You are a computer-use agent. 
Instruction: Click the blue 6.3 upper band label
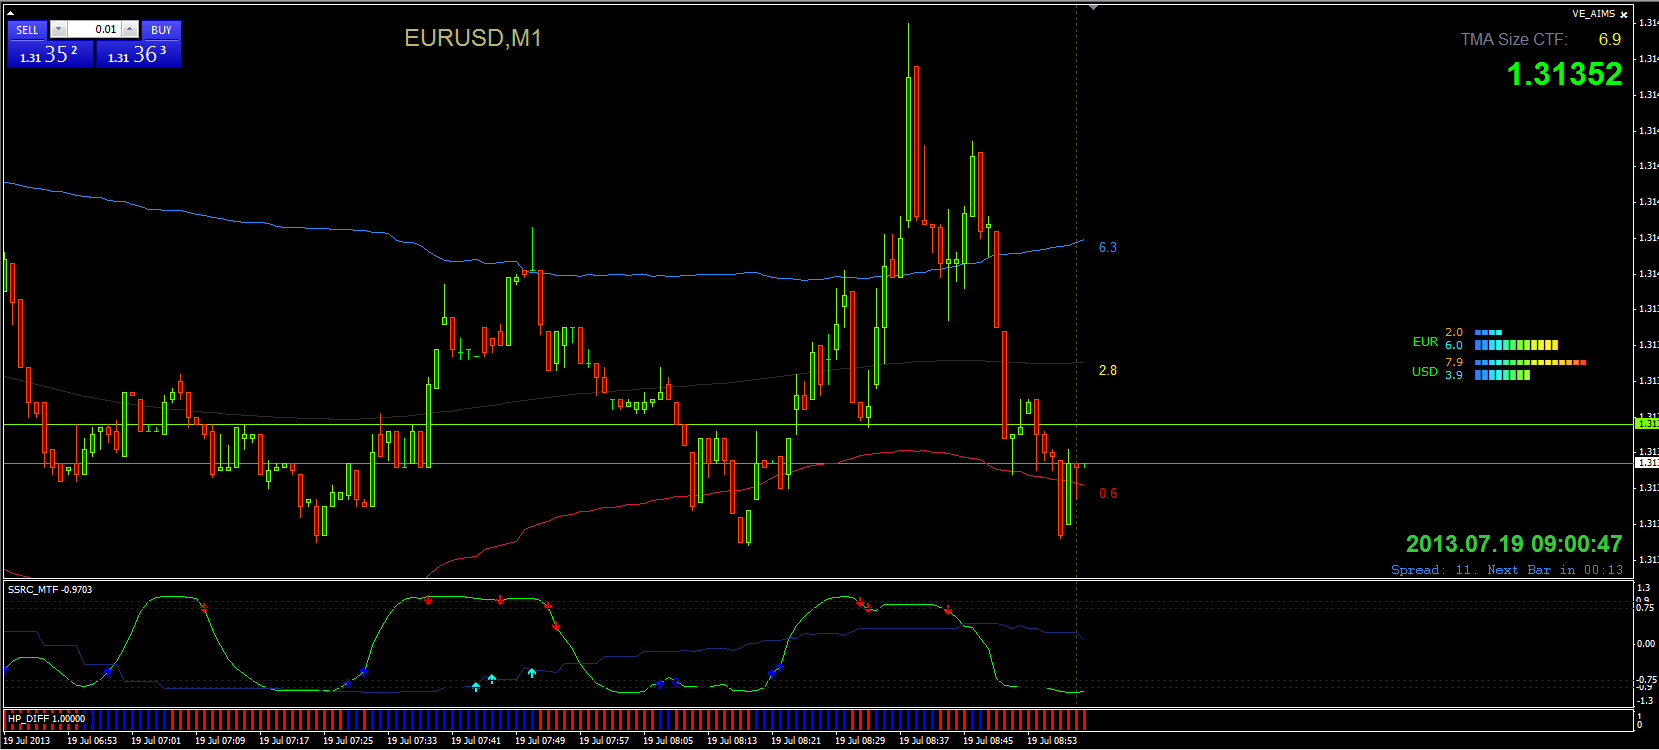tap(1108, 247)
